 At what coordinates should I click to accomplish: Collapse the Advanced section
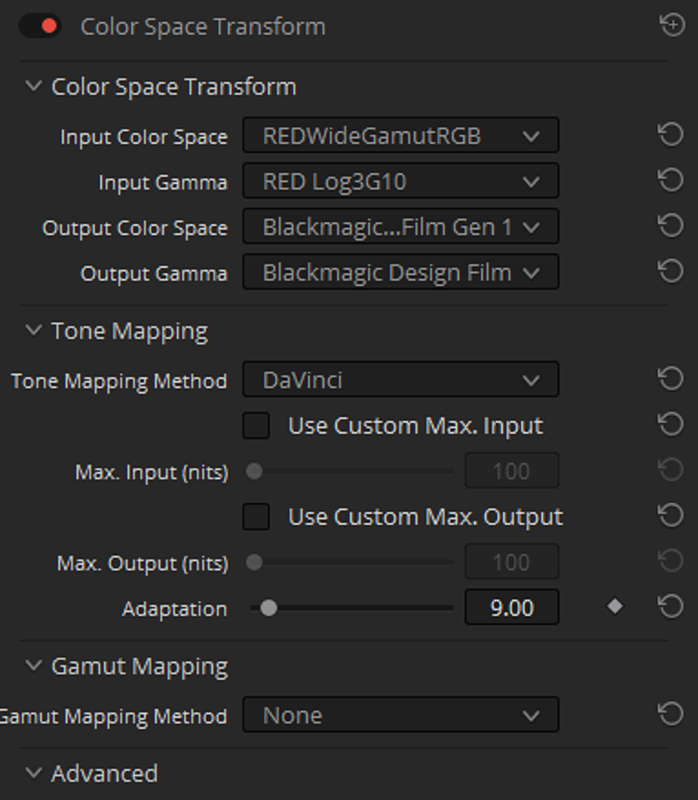point(34,772)
